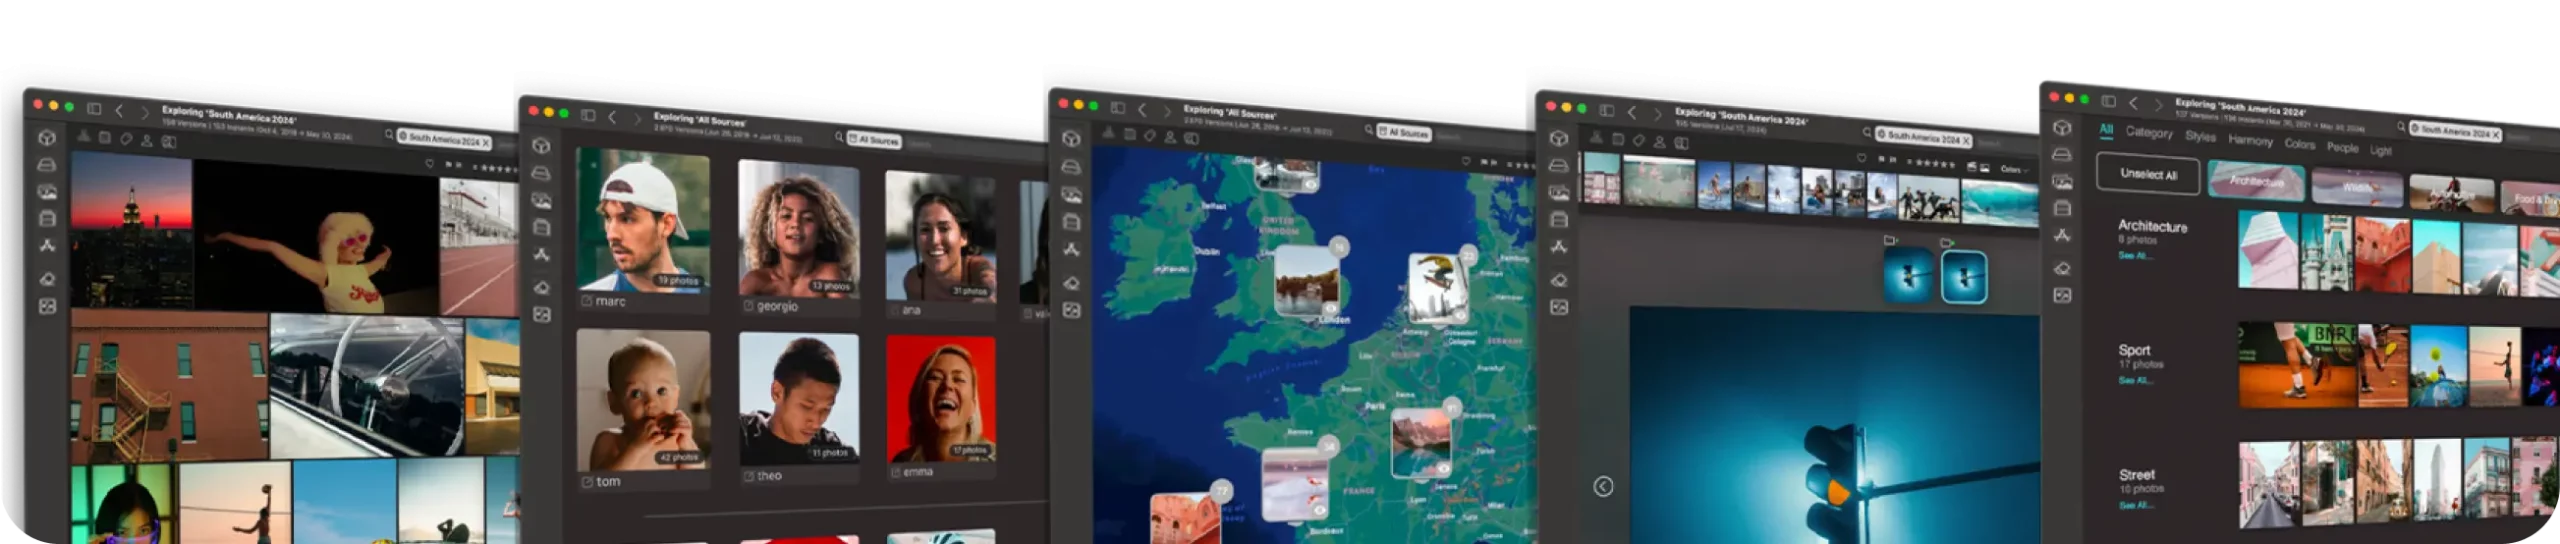Image resolution: width=2560 pixels, height=544 pixels.
Task: Go to previous photo using the circled left arrow
Action: 1602,487
